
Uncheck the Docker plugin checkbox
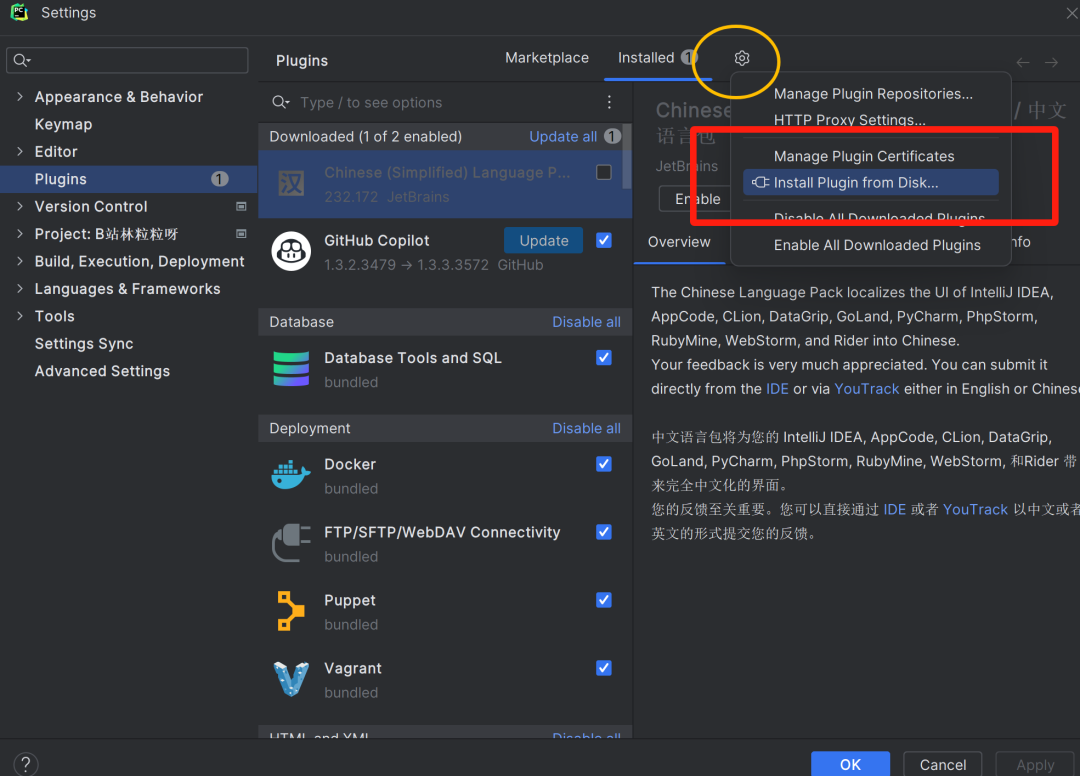tap(603, 464)
